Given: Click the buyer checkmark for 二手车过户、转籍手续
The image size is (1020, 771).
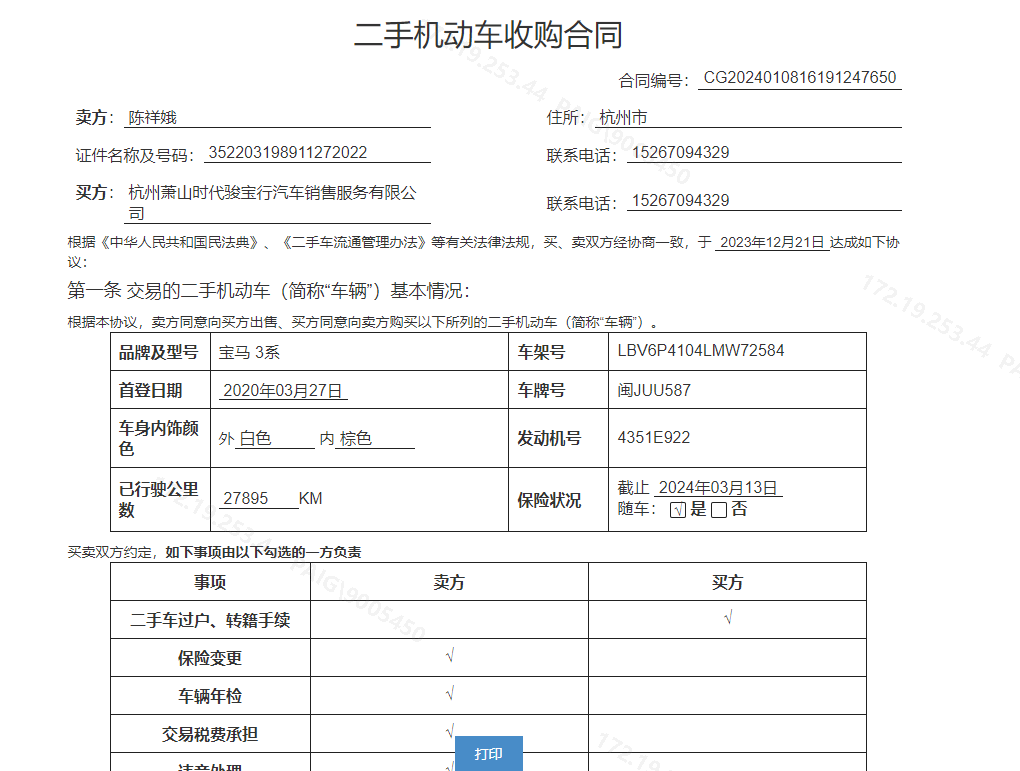Looking at the screenshot, I should point(728,617).
